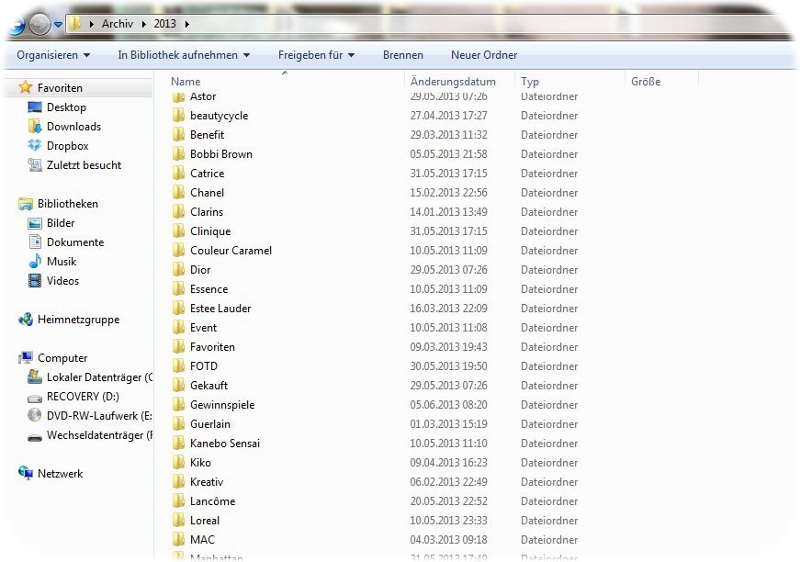The height and width of the screenshot is (562, 800).
Task: Click the Lokaler Datenträger drive icon
Action: coord(35,377)
